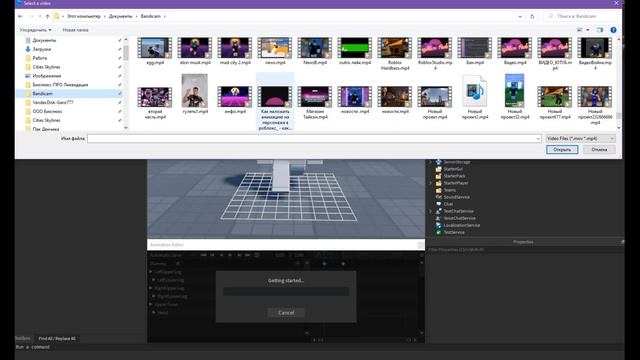Select Teams in Explorer panel

click(x=449, y=190)
